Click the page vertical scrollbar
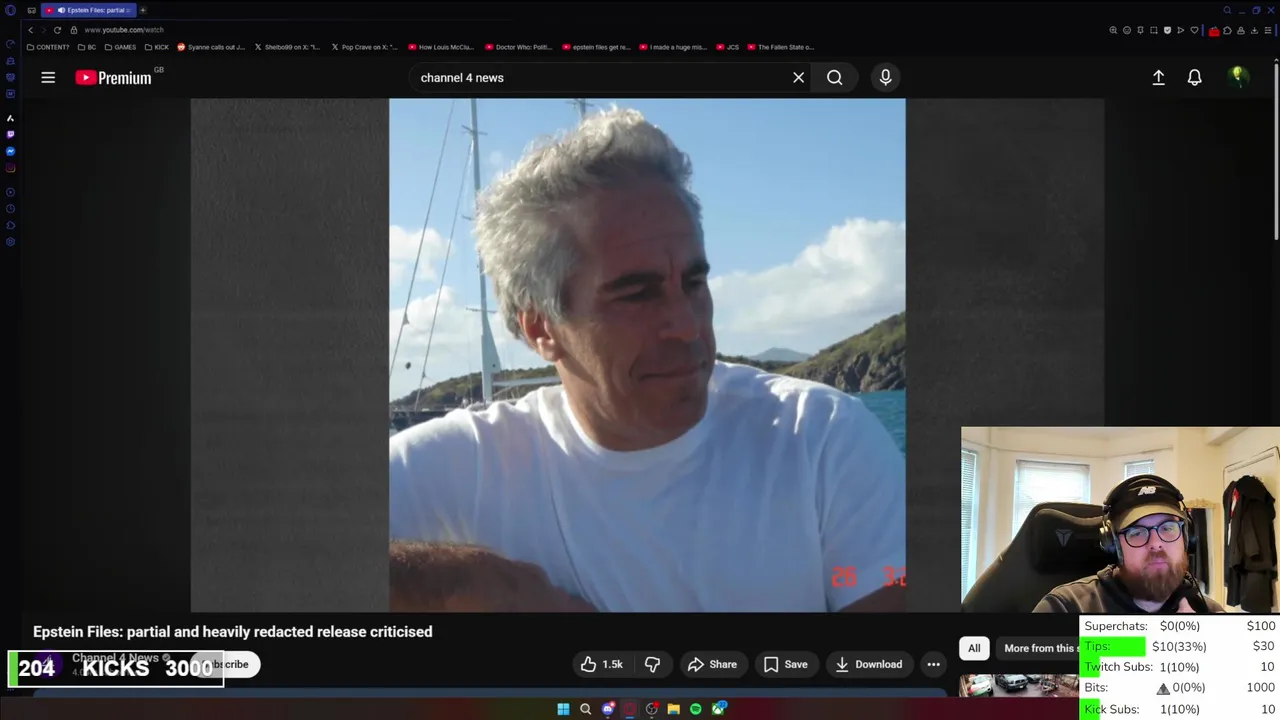Viewport: 1280px width, 720px height. (x=1276, y=150)
